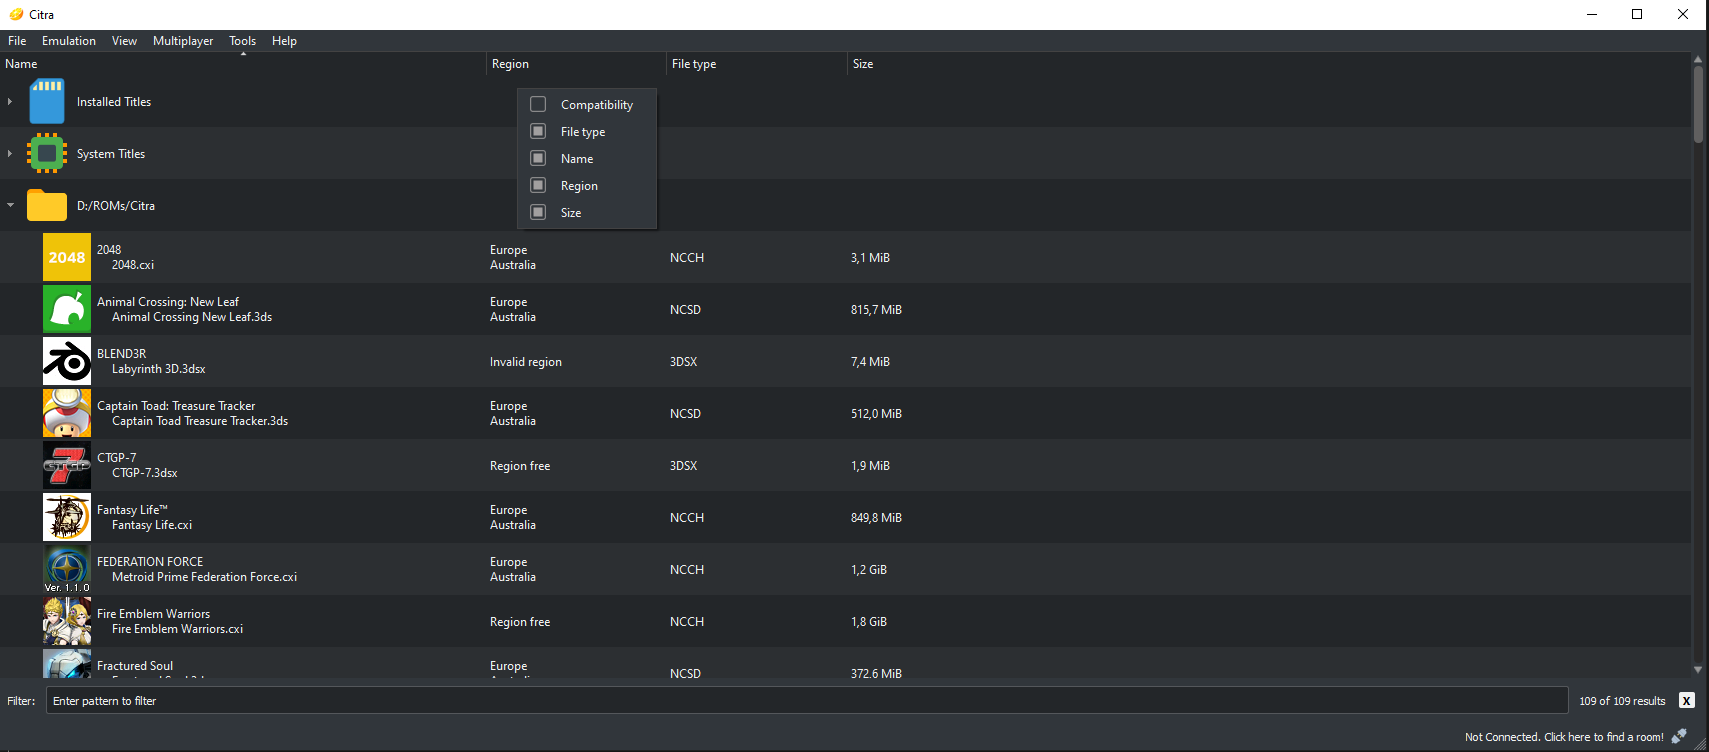Click the filter pattern input field

pos(807,700)
